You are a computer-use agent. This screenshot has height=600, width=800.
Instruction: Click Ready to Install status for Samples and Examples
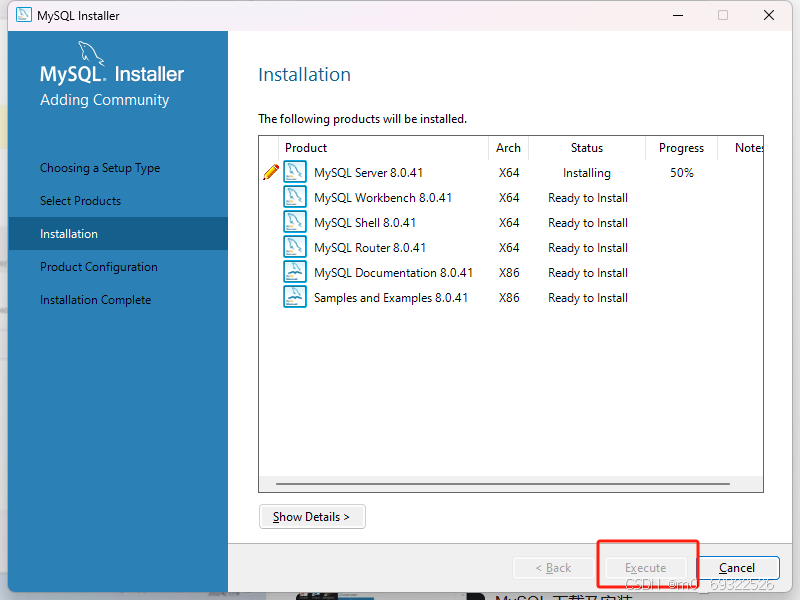(x=588, y=298)
